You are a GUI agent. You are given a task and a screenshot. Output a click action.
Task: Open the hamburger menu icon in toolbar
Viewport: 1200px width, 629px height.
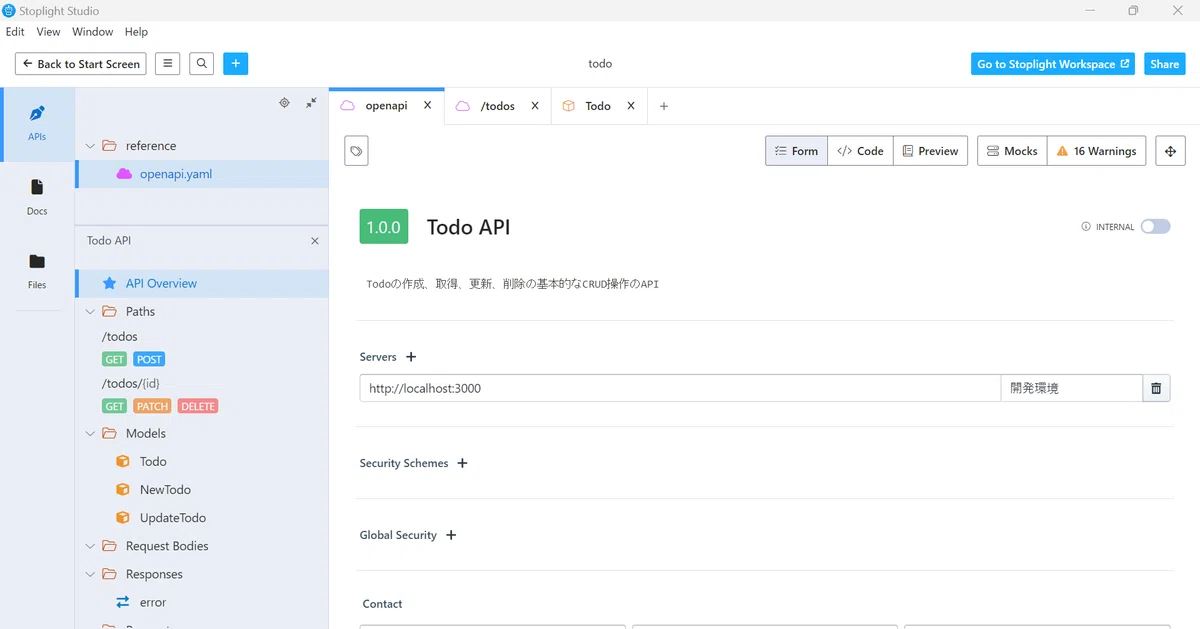tap(168, 64)
